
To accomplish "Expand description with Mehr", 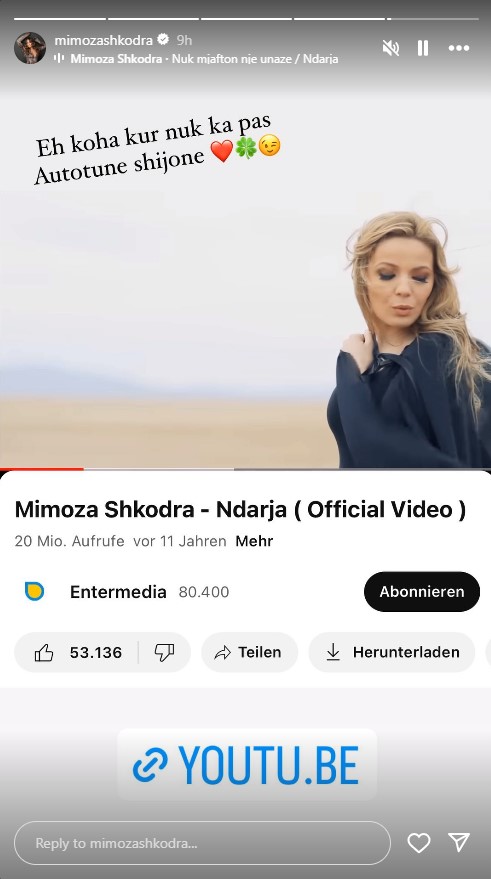I will pos(254,541).
